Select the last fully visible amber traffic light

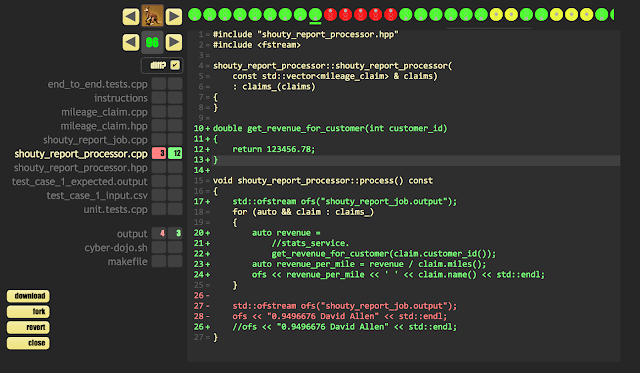(x=587, y=14)
